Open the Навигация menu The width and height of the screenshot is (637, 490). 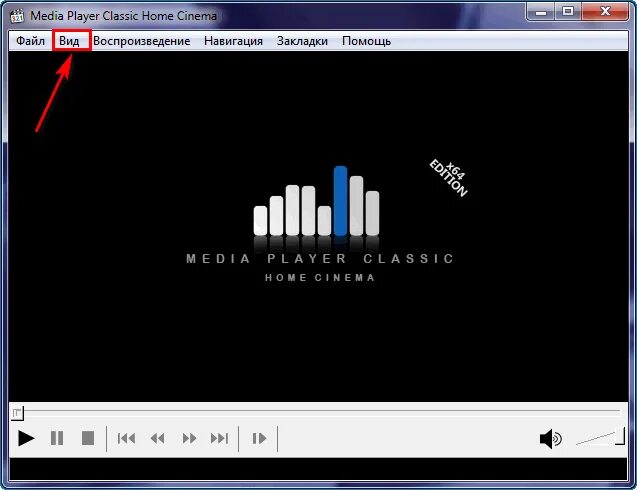coord(234,41)
